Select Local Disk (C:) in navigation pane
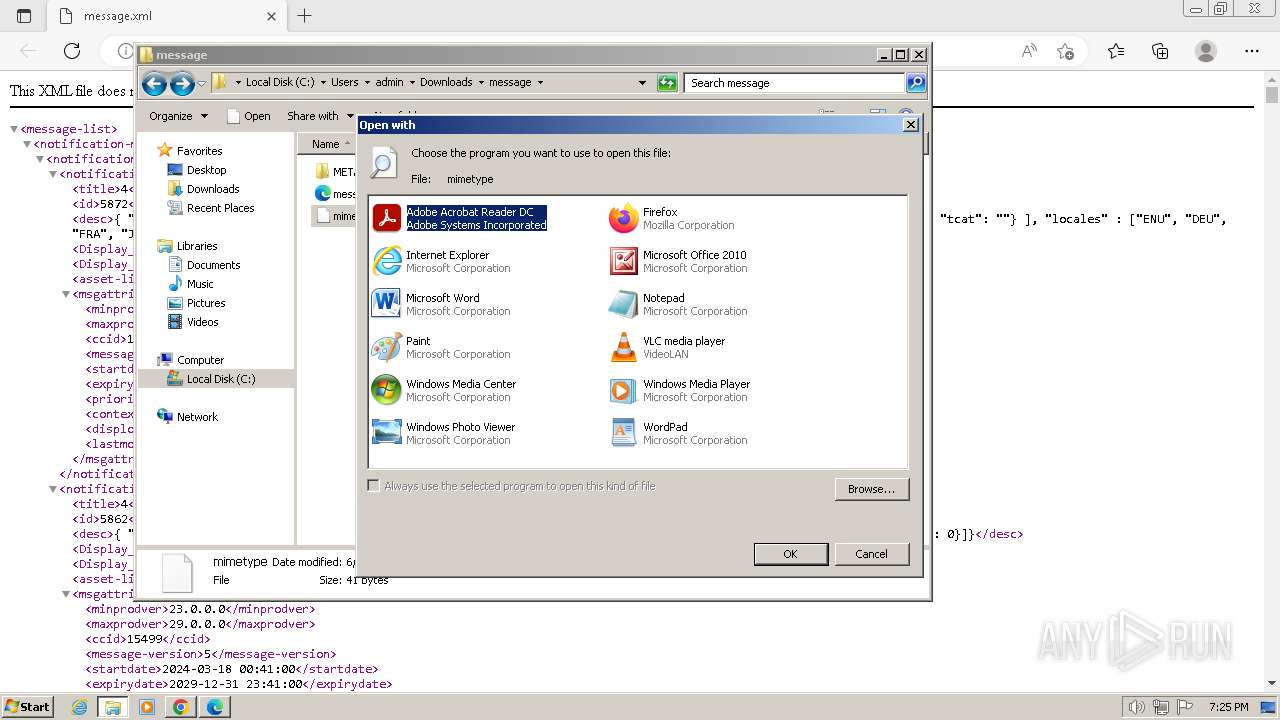Viewport: 1280px width, 720px height. (220, 379)
